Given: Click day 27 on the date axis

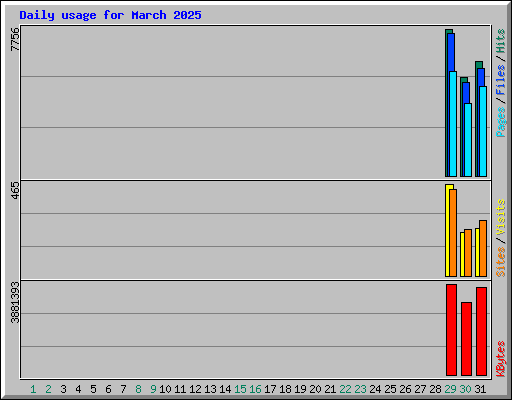Looking at the screenshot, I should click(x=420, y=389).
